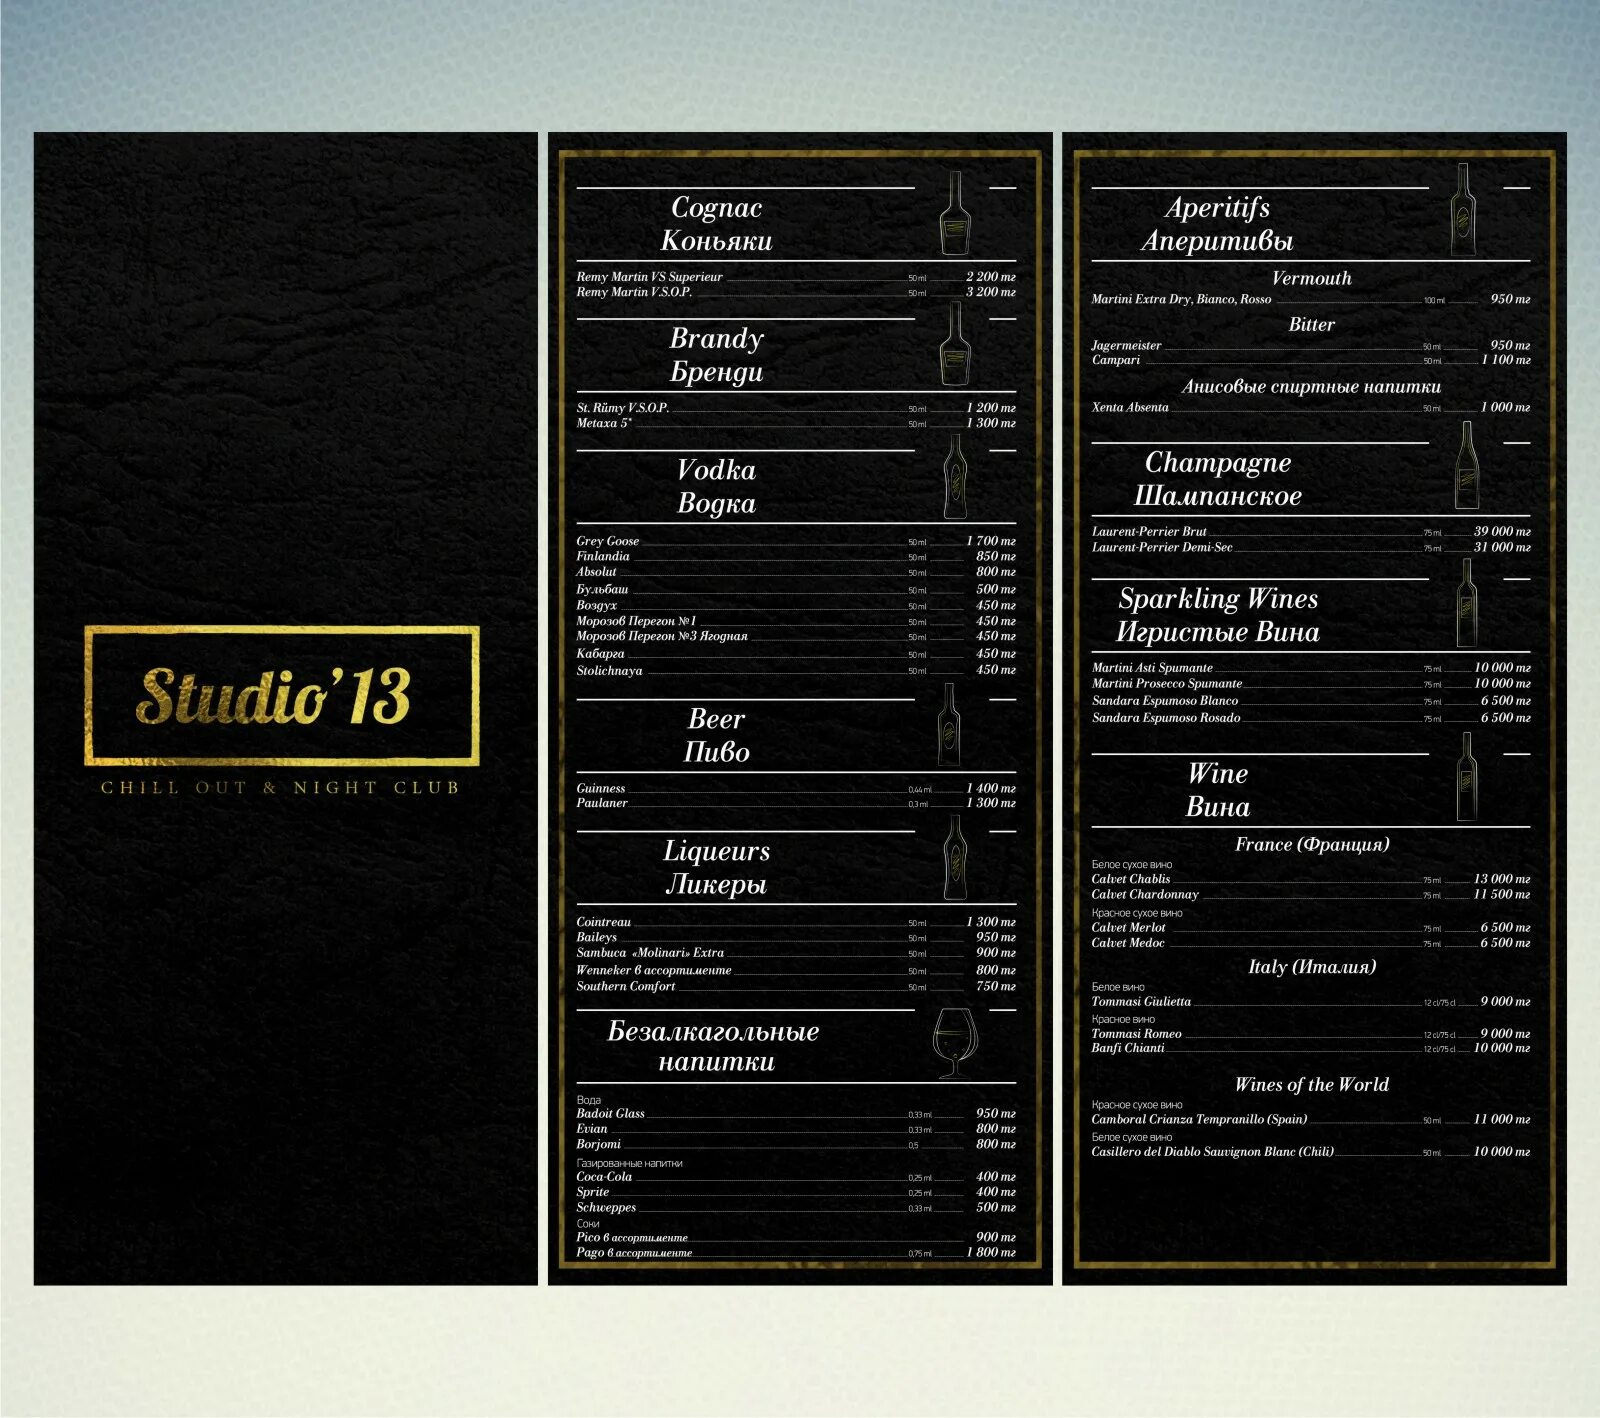Click the Casillero del Diablo Sauvignon Blanc item
The image size is (1600, 1418).
1311,1152
